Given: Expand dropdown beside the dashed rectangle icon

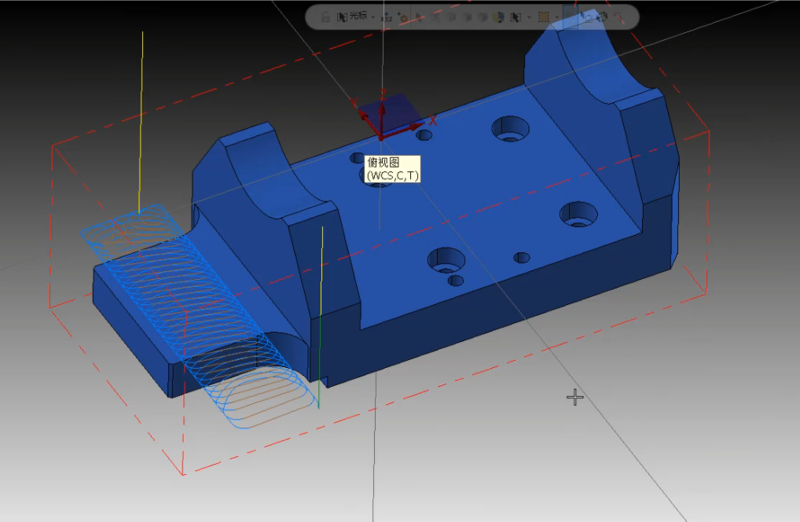Looking at the screenshot, I should pos(556,17).
